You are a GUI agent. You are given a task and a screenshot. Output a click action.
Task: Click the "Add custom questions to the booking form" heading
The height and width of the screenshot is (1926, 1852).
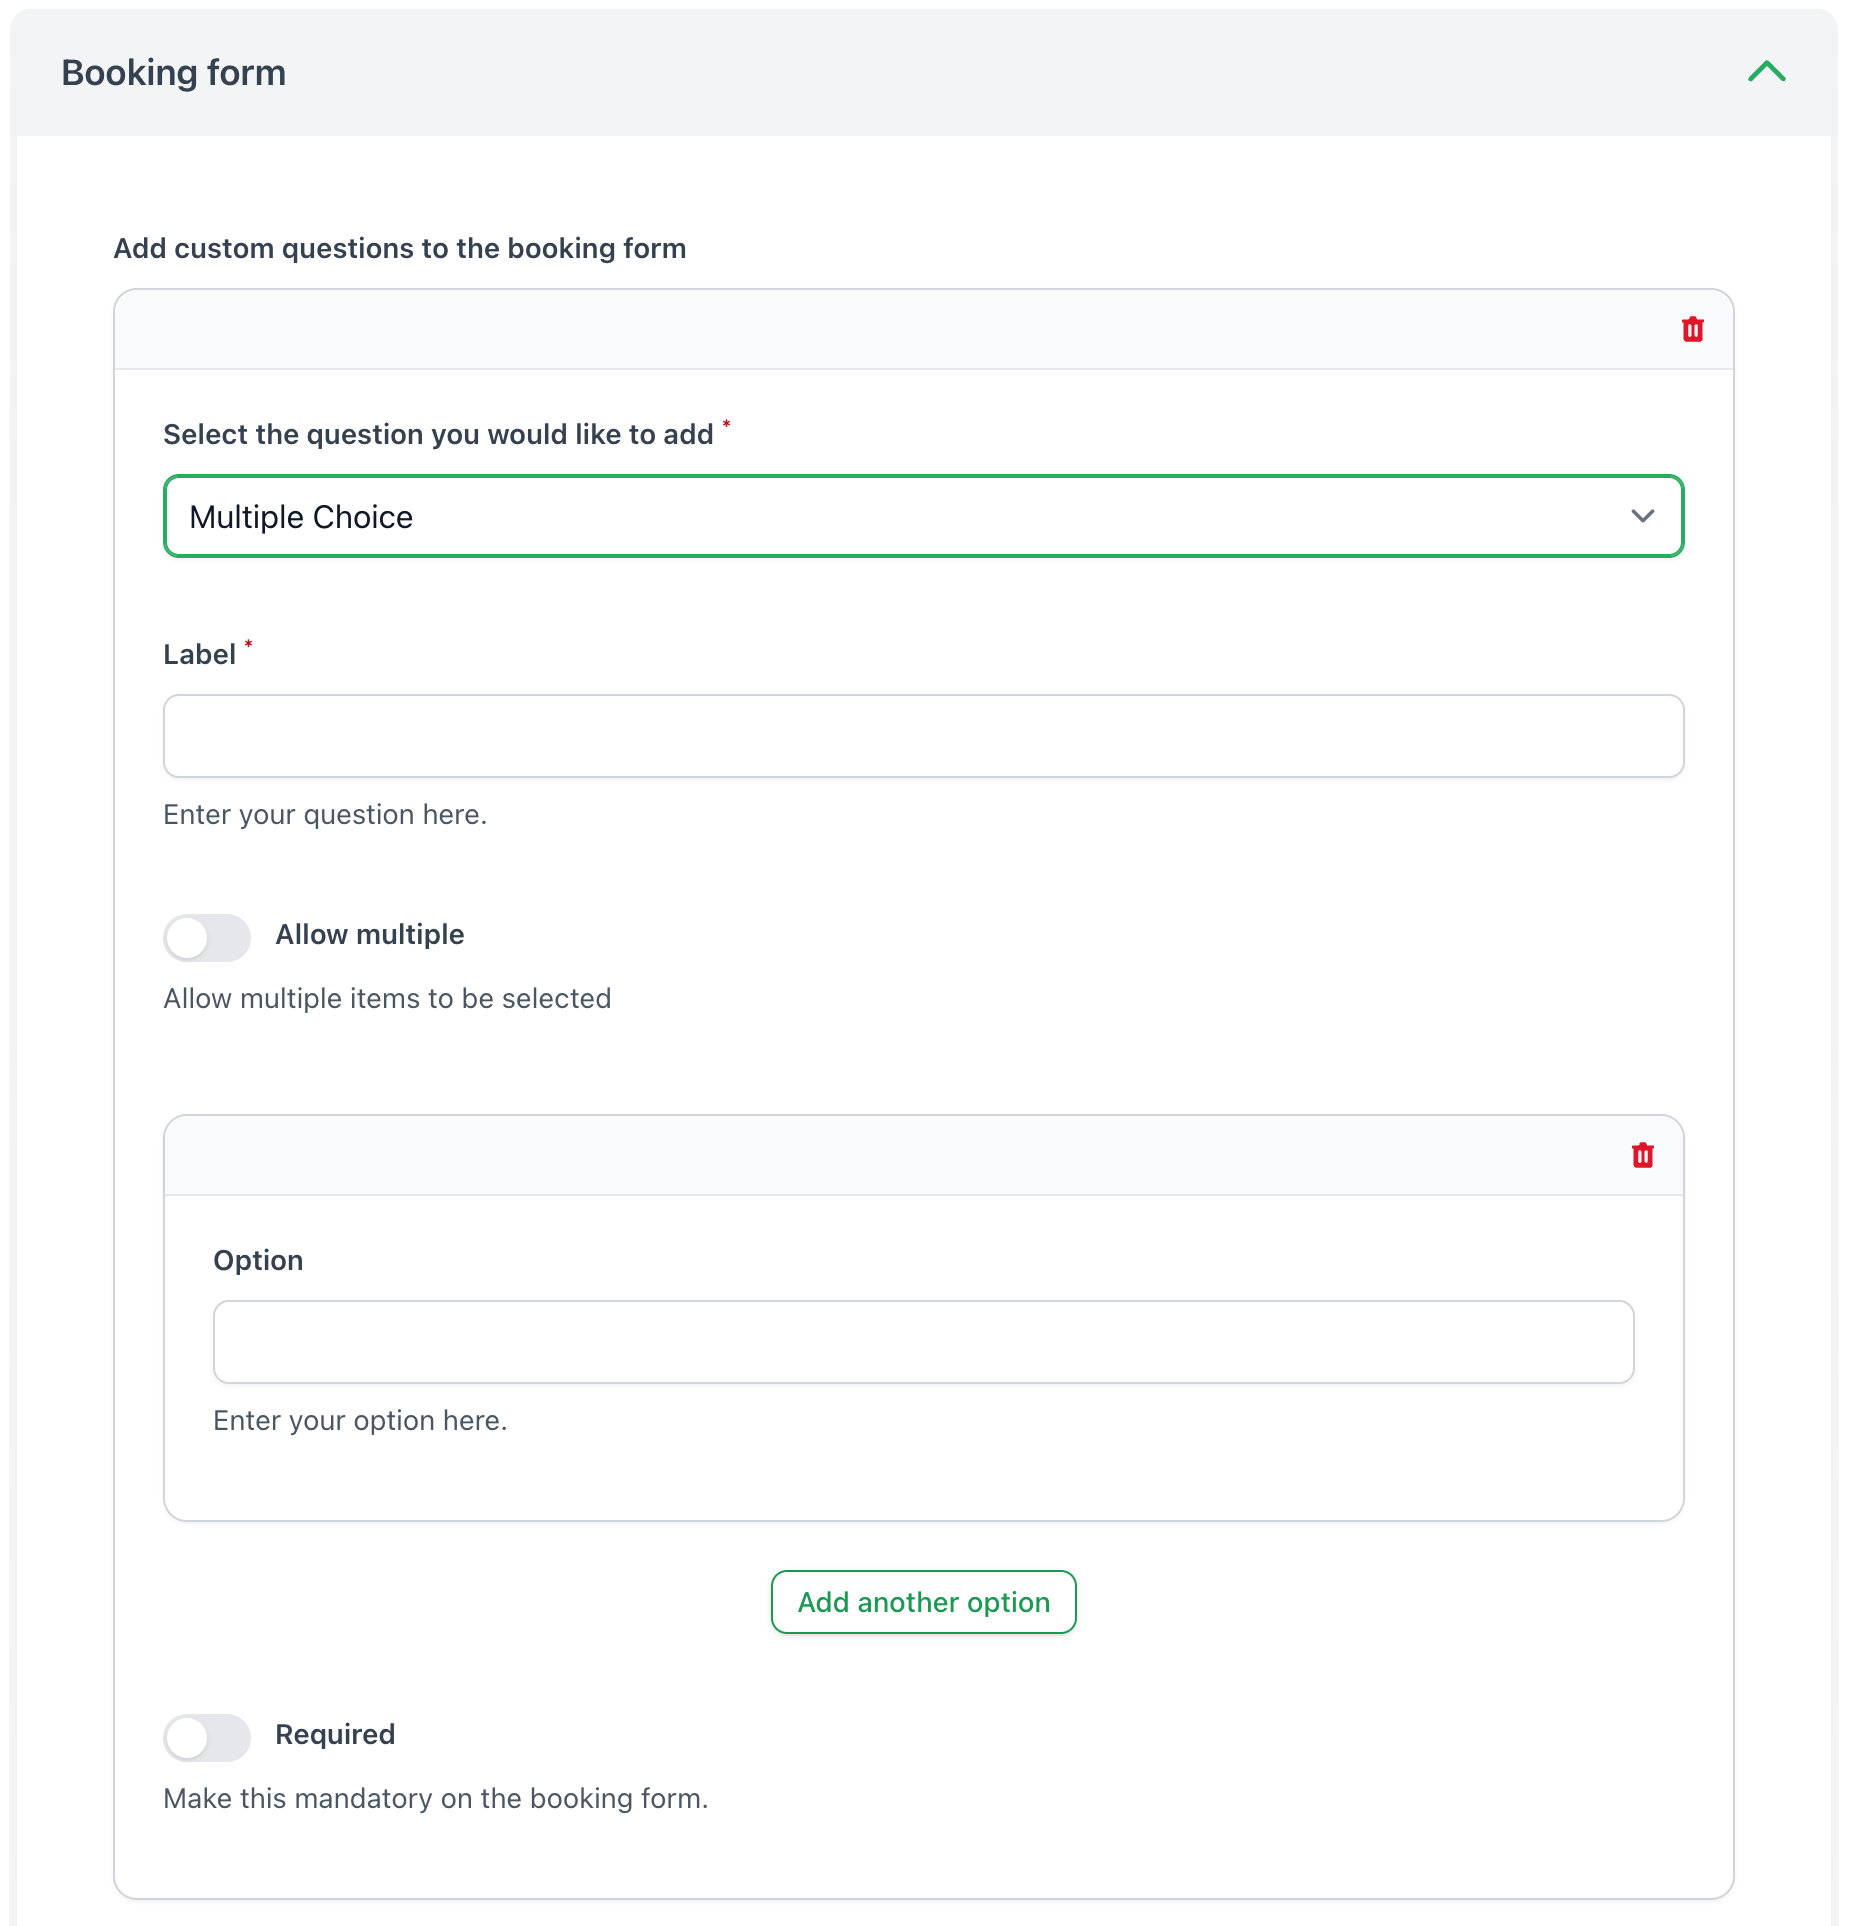(400, 248)
